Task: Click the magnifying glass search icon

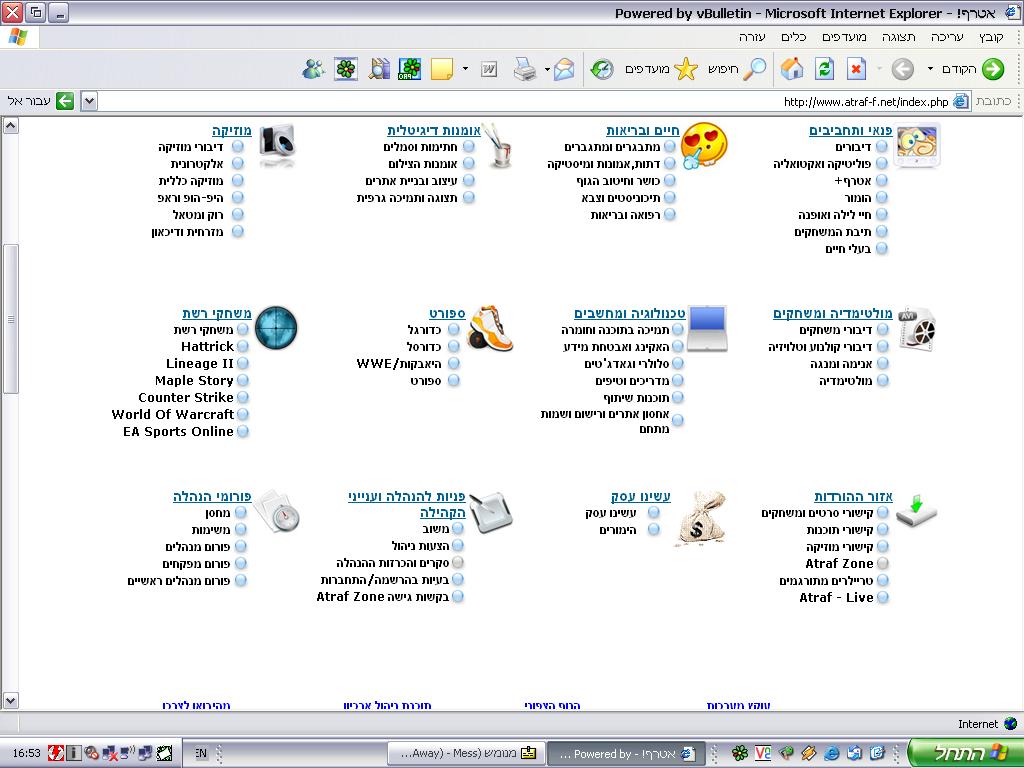Action: (x=755, y=68)
